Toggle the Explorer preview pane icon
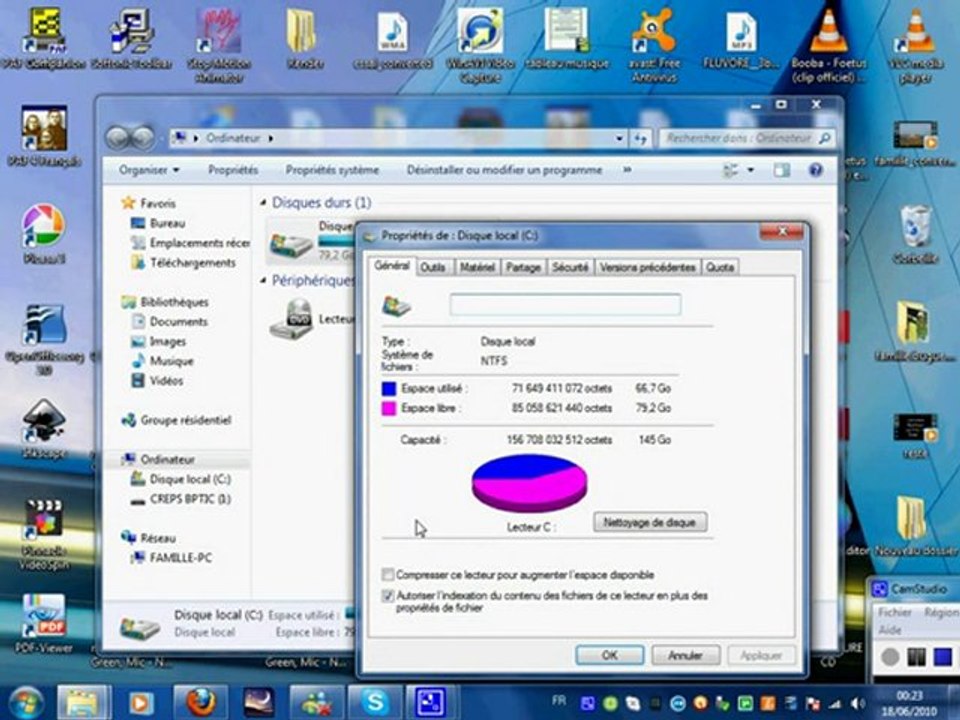 pos(781,170)
